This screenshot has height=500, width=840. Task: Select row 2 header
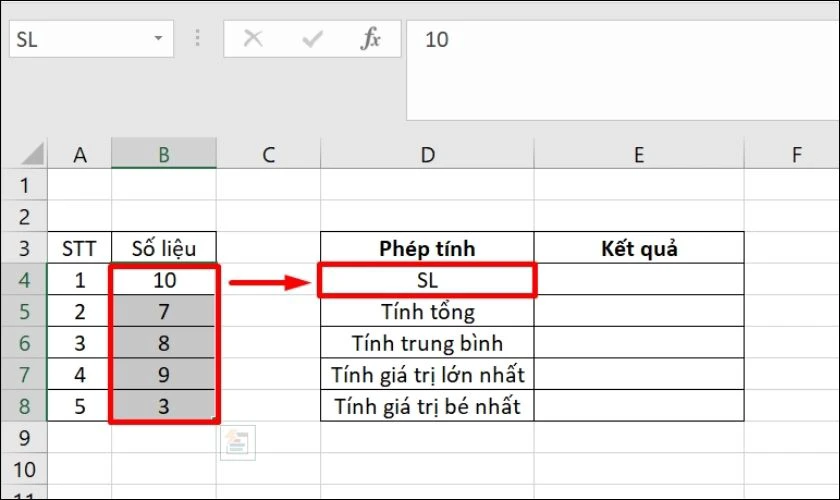tap(24, 217)
